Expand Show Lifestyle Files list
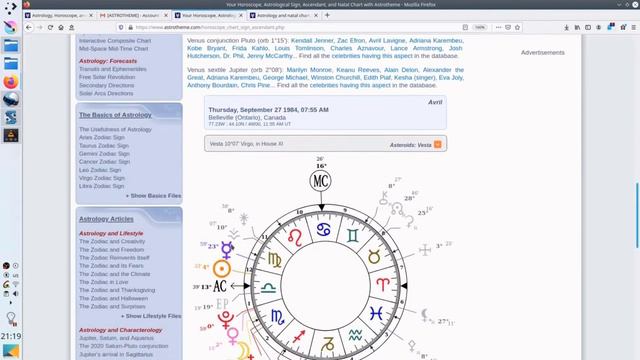The height and width of the screenshot is (360, 640). click(151, 316)
